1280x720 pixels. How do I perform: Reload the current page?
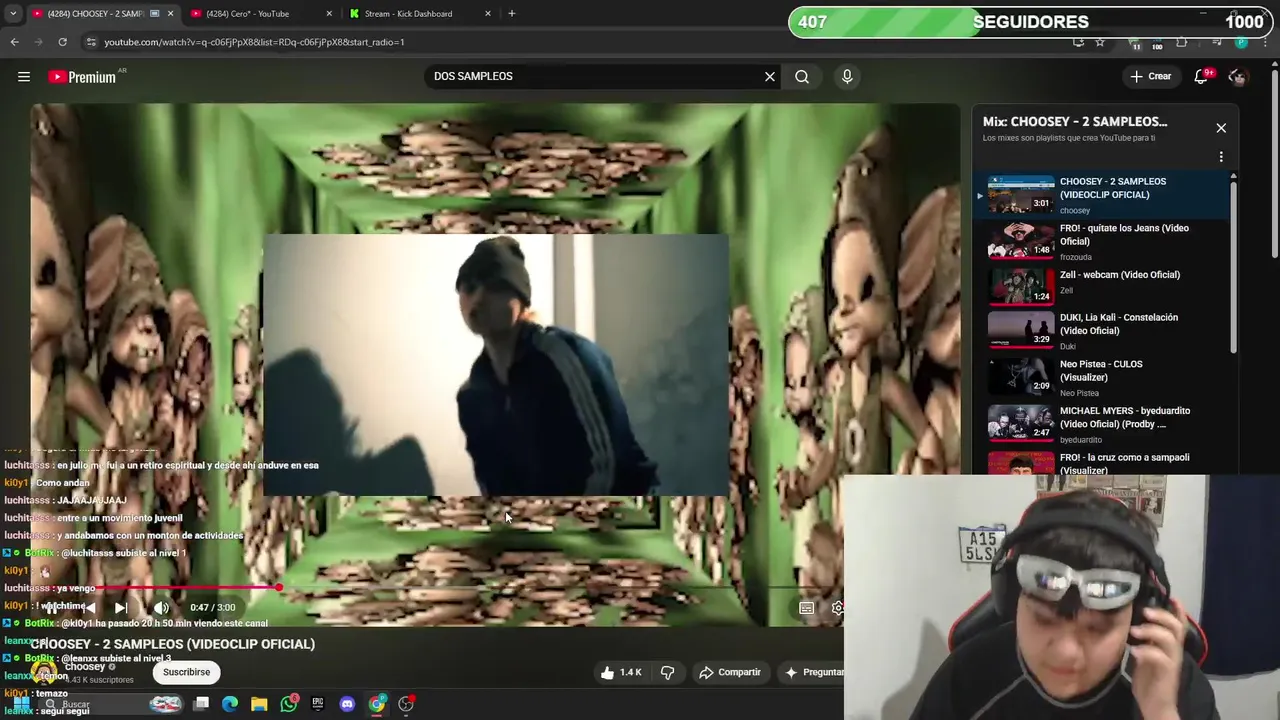[62, 42]
